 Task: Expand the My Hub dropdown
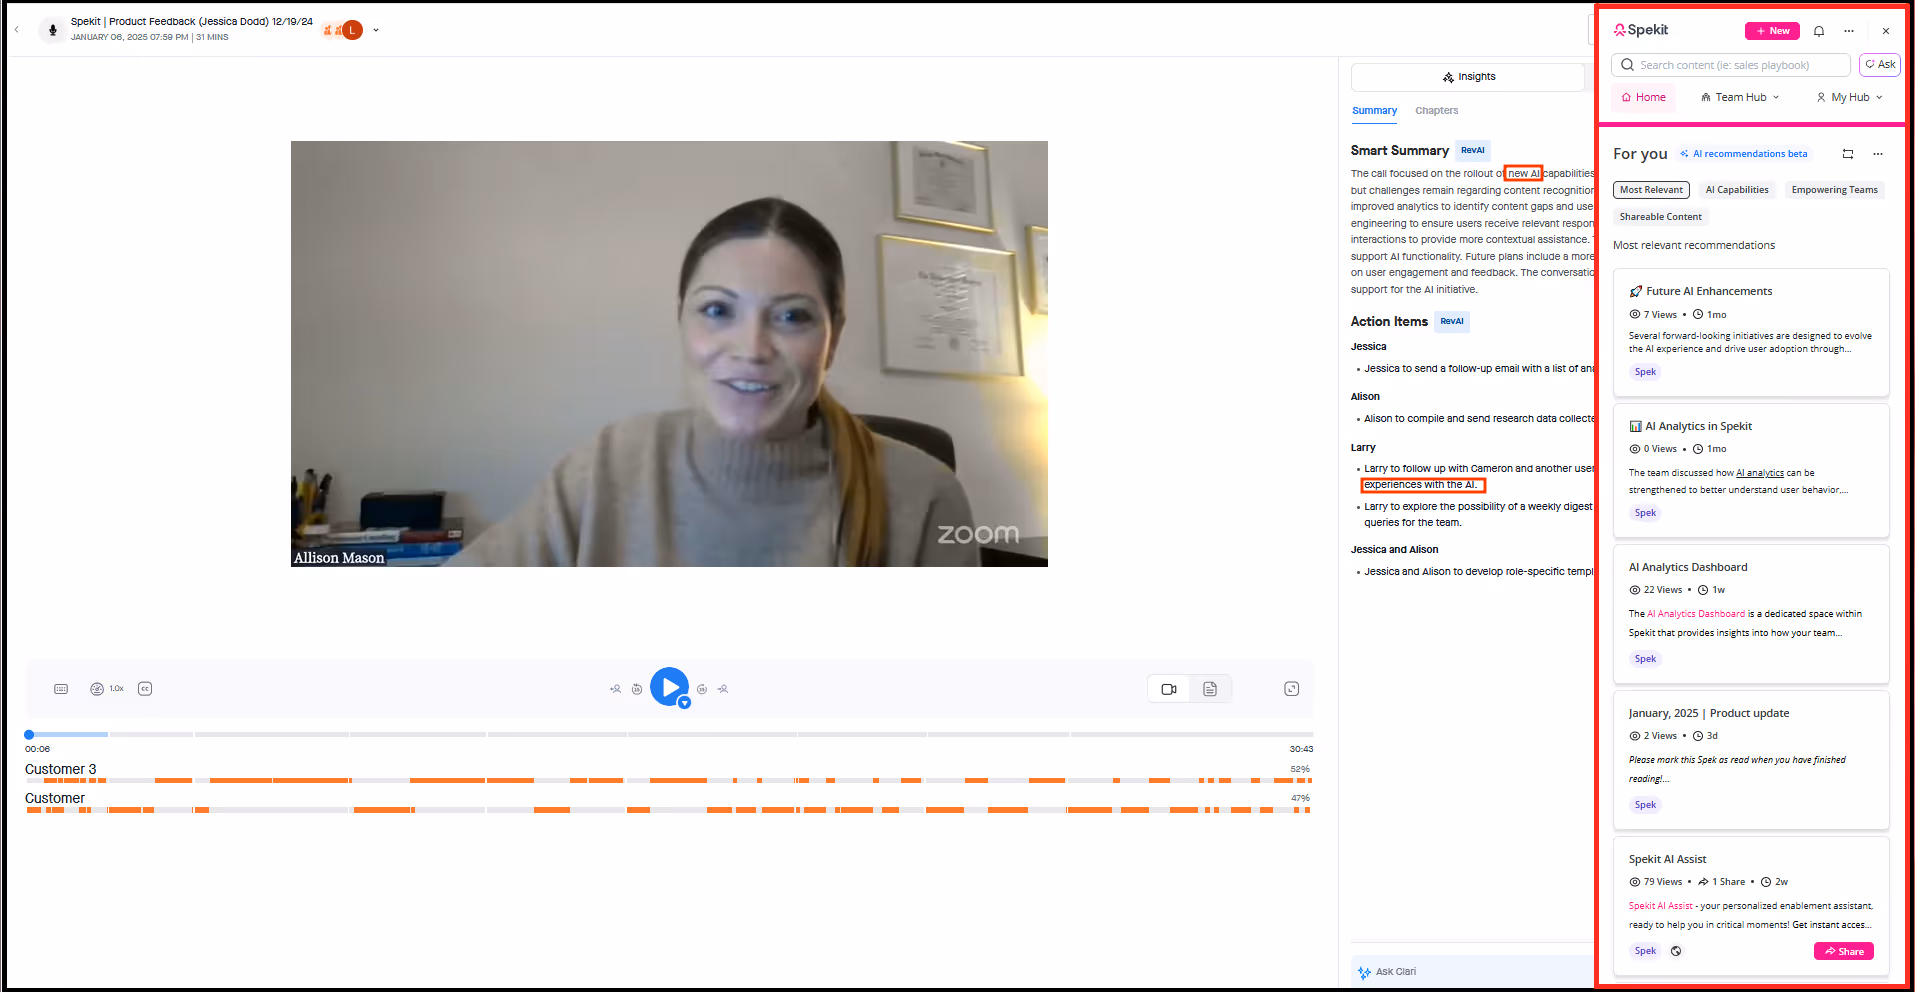pyautogui.click(x=1850, y=98)
